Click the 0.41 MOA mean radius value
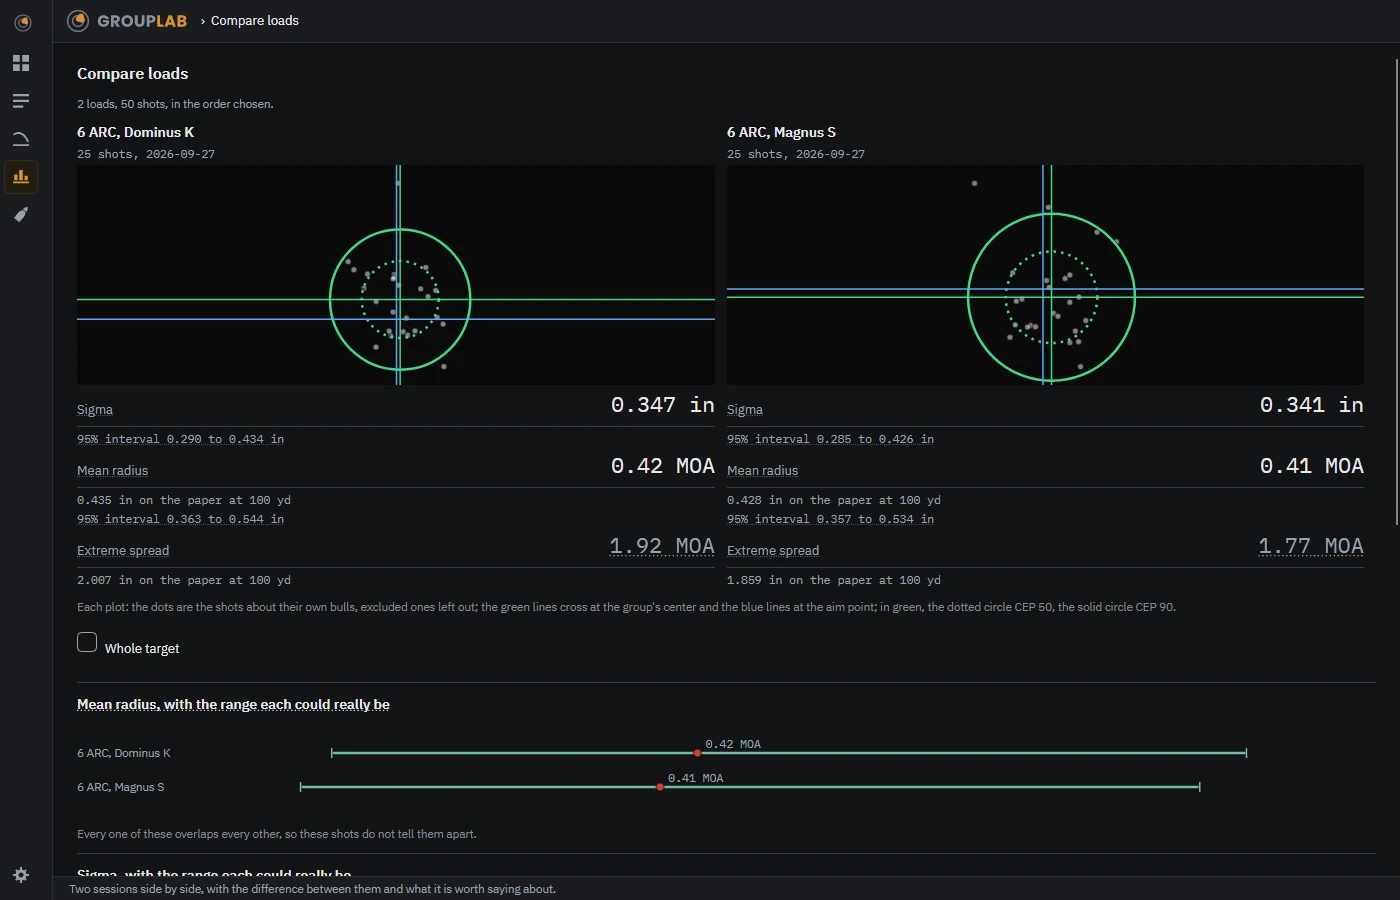The height and width of the screenshot is (900, 1400). pyautogui.click(x=1312, y=466)
